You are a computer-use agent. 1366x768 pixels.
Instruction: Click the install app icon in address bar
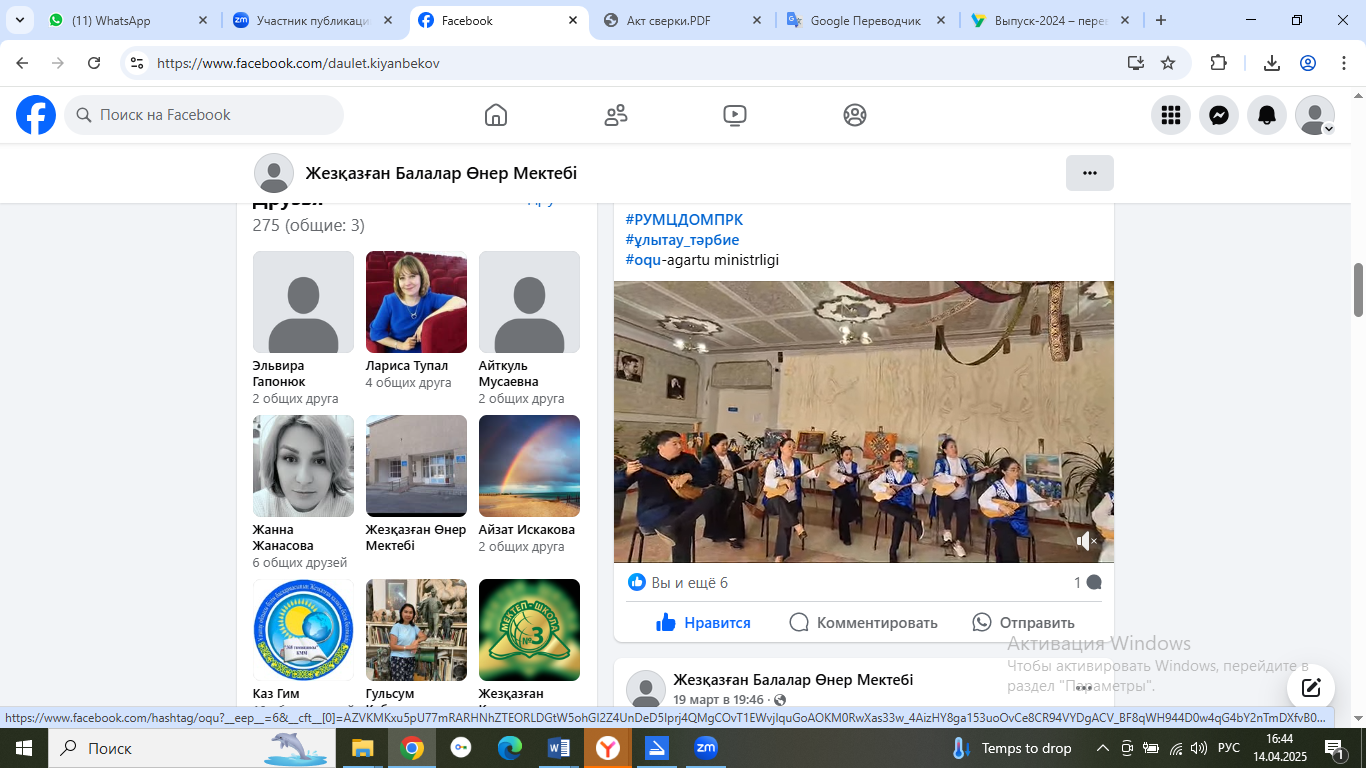pyautogui.click(x=1135, y=63)
